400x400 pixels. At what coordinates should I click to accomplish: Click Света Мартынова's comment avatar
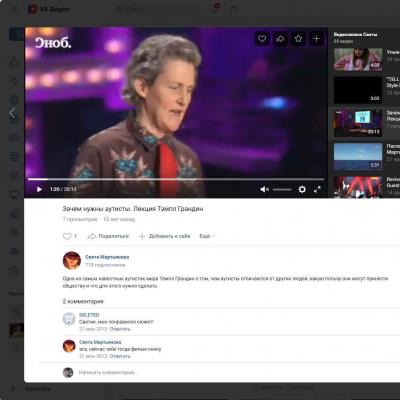69,346
